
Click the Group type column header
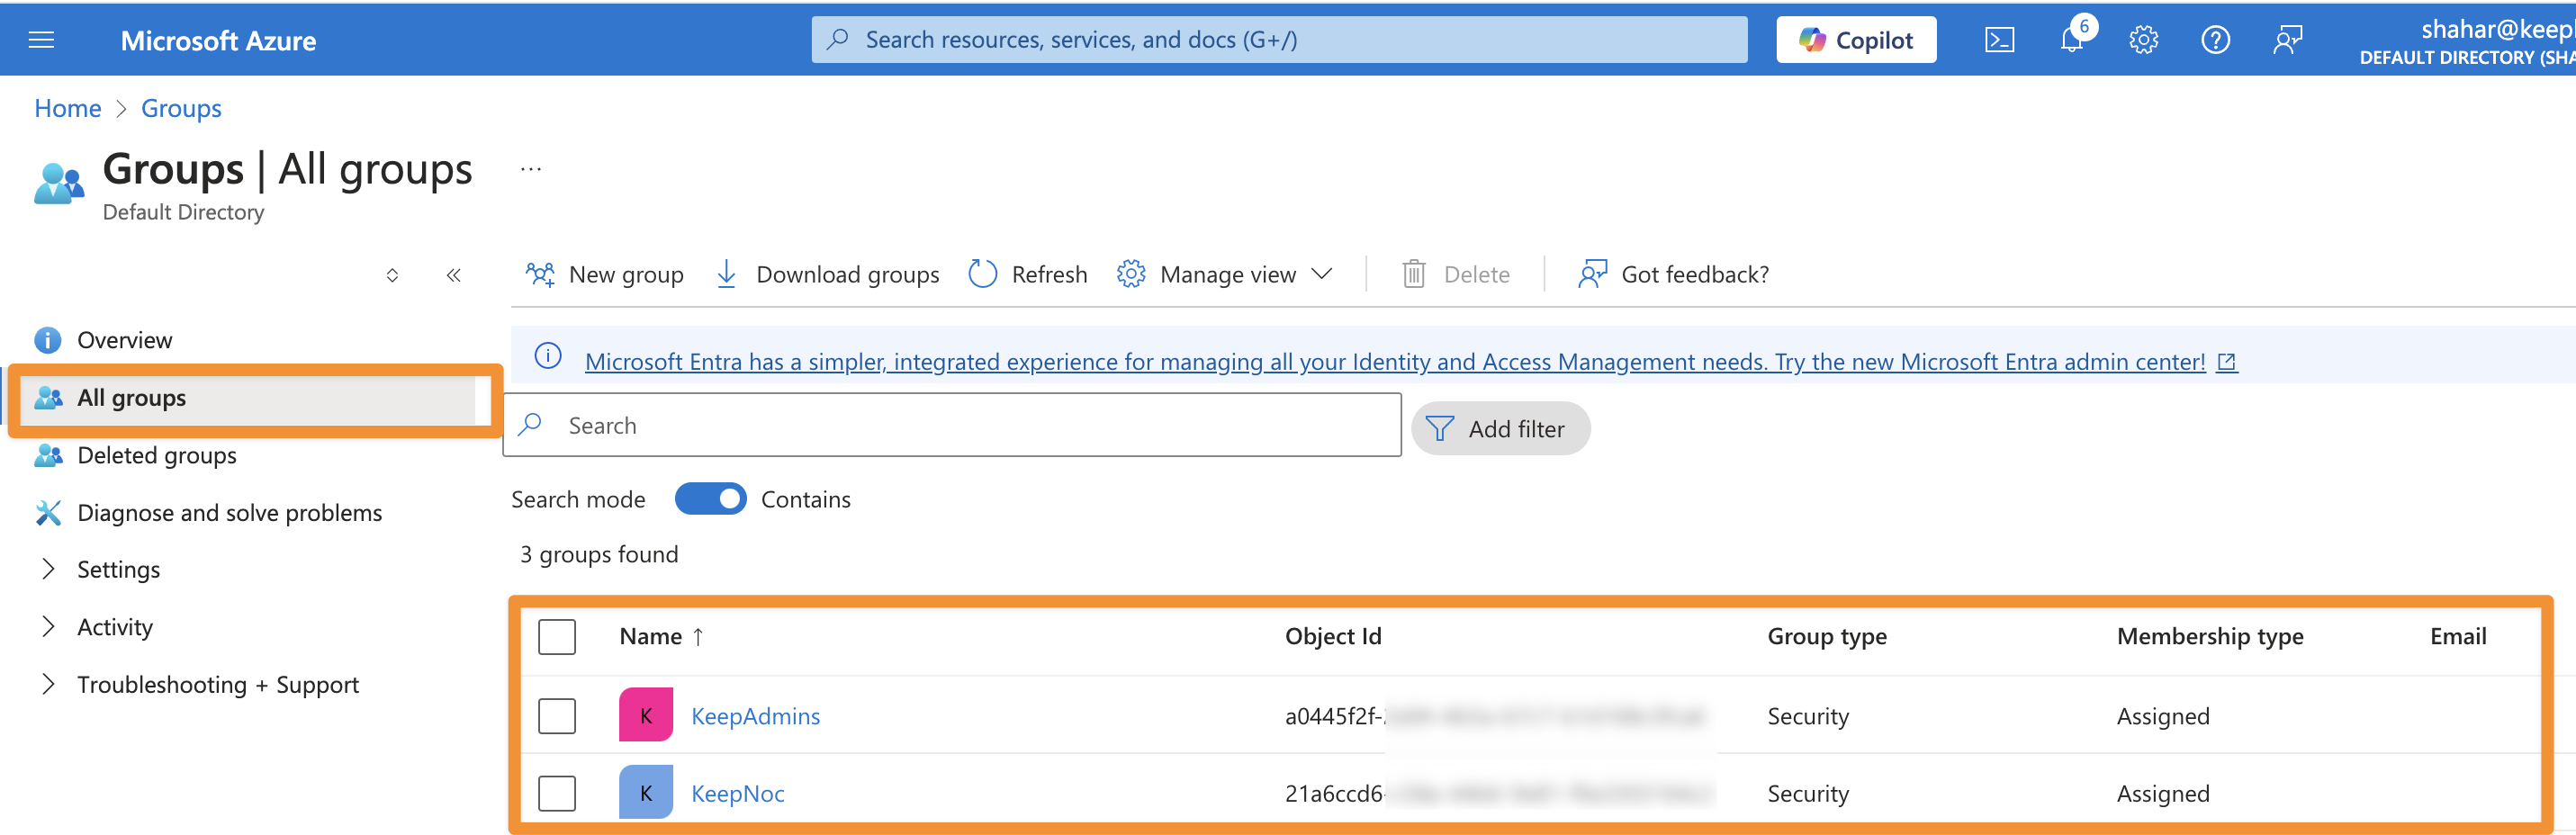(1827, 636)
